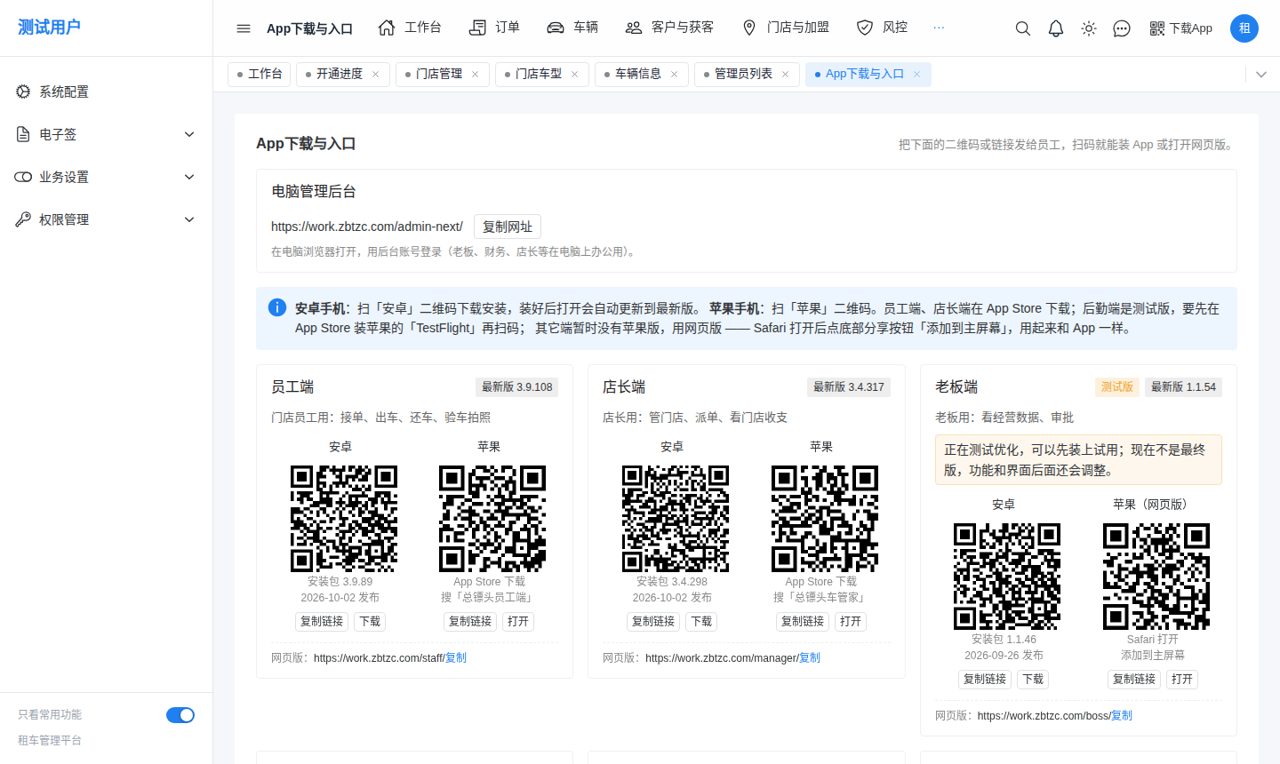Click the 客户与获客 people icon
Viewport: 1280px width, 764px height.
(633, 28)
